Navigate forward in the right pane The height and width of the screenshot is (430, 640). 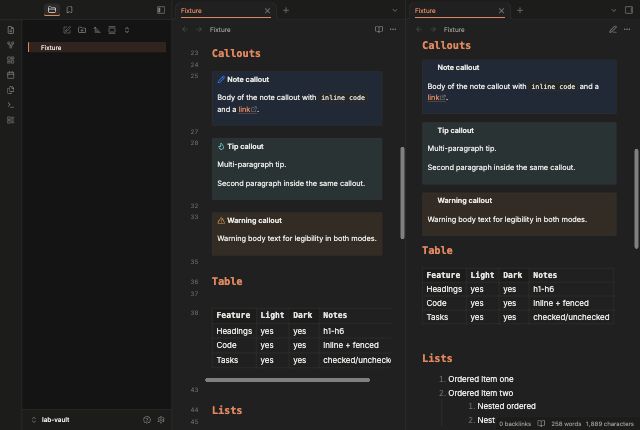433,29
